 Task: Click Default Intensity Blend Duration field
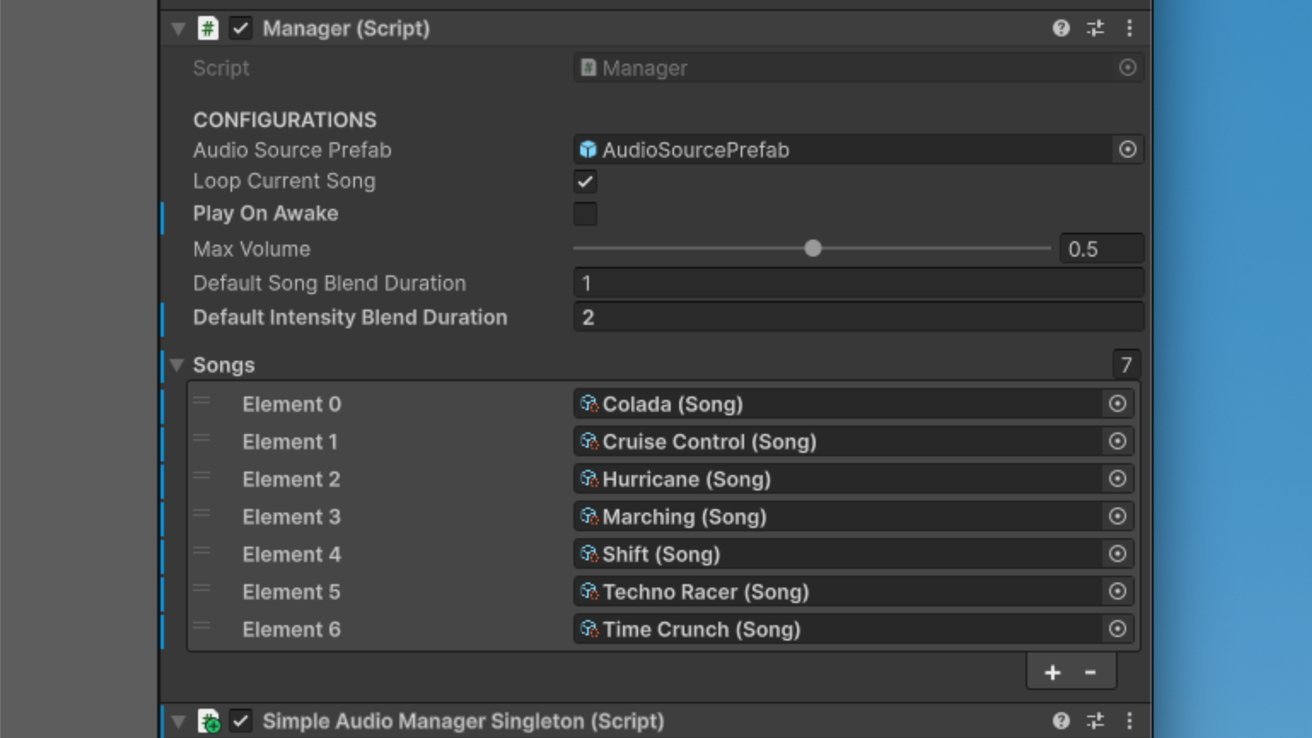[858, 318]
